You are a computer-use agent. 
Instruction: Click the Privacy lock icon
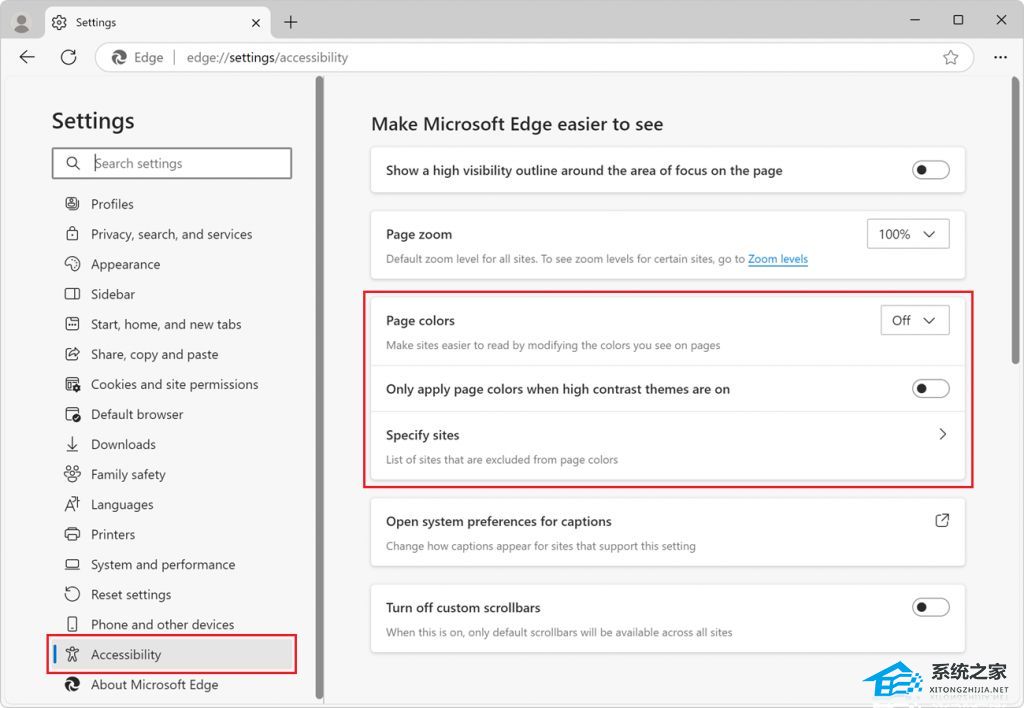point(72,234)
